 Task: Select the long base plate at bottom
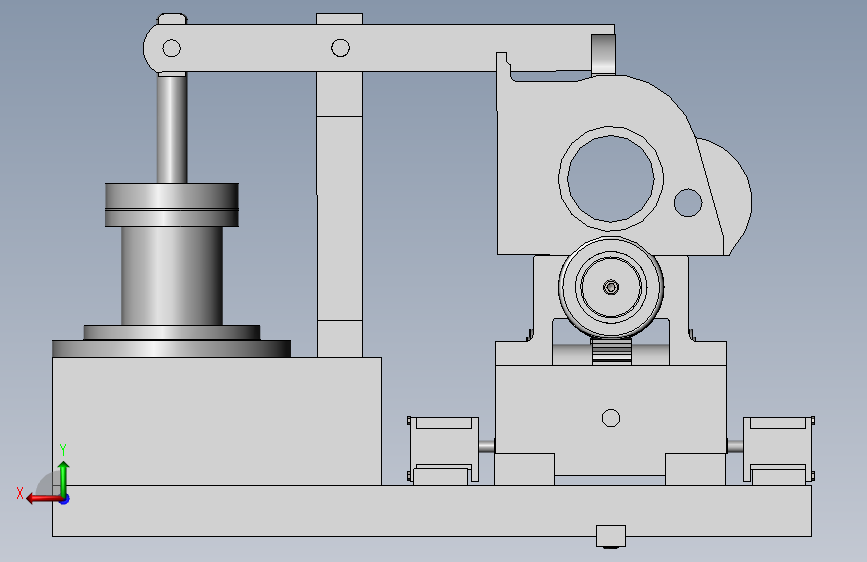[x=432, y=511]
